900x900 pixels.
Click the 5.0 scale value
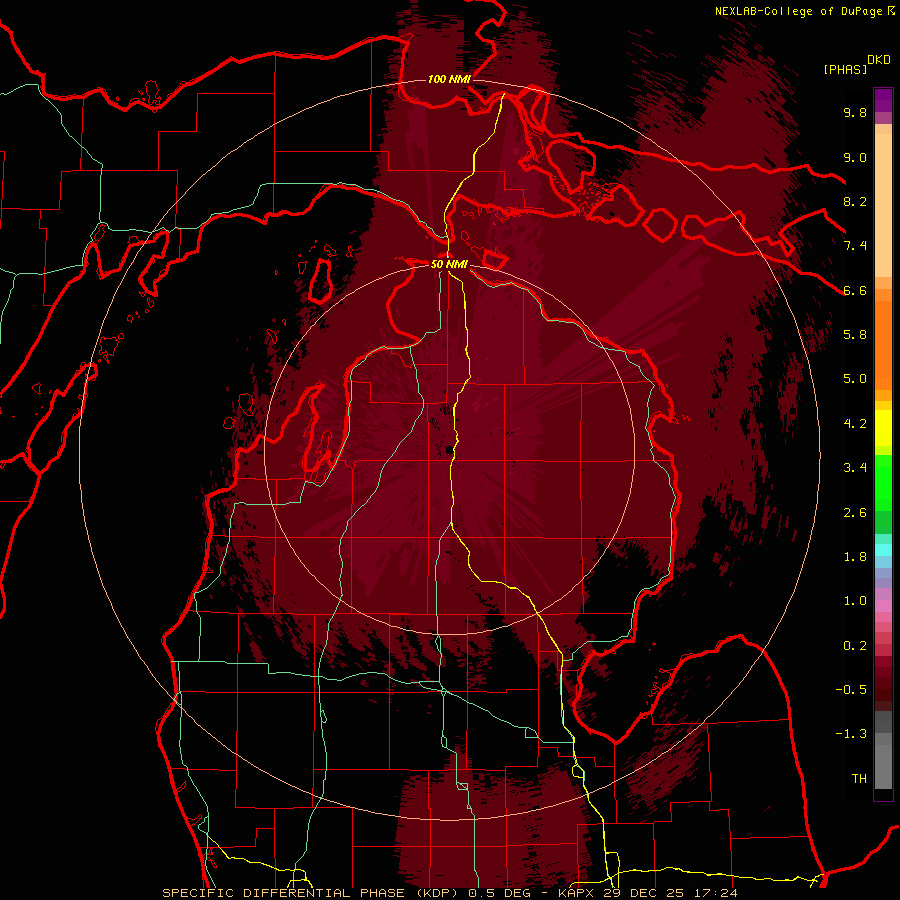click(855, 379)
